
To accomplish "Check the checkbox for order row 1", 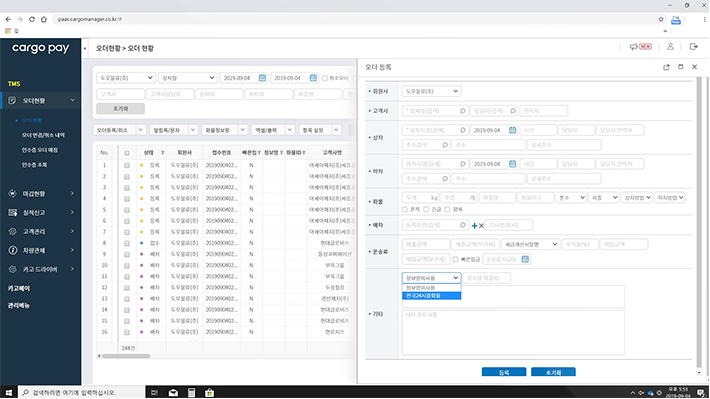I will pyautogui.click(x=127, y=166).
